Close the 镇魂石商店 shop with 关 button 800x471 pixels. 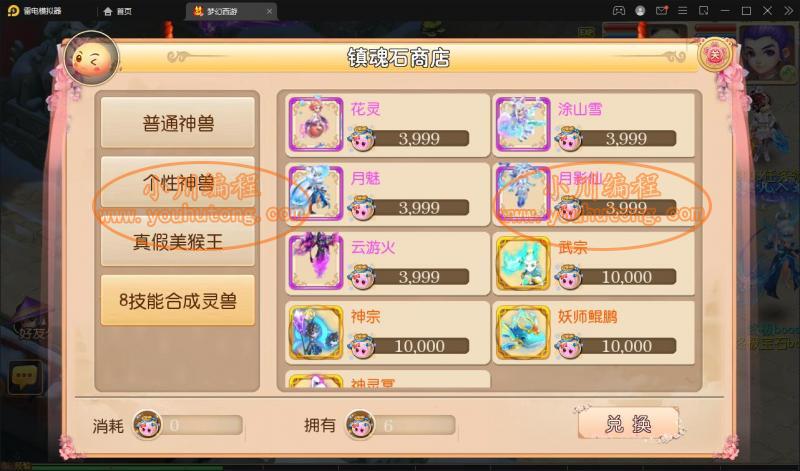715,54
